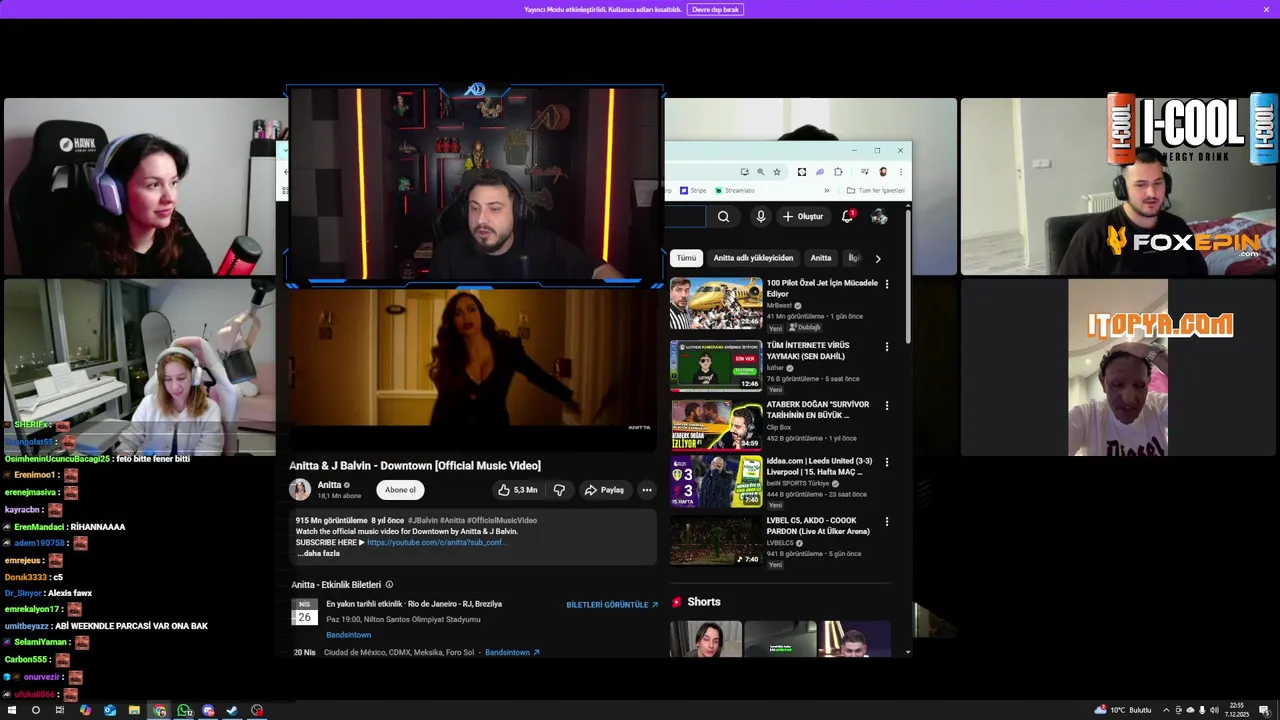
Task: Open options menu for TÜM İNTERNETE VİRÜS video
Action: click(887, 346)
